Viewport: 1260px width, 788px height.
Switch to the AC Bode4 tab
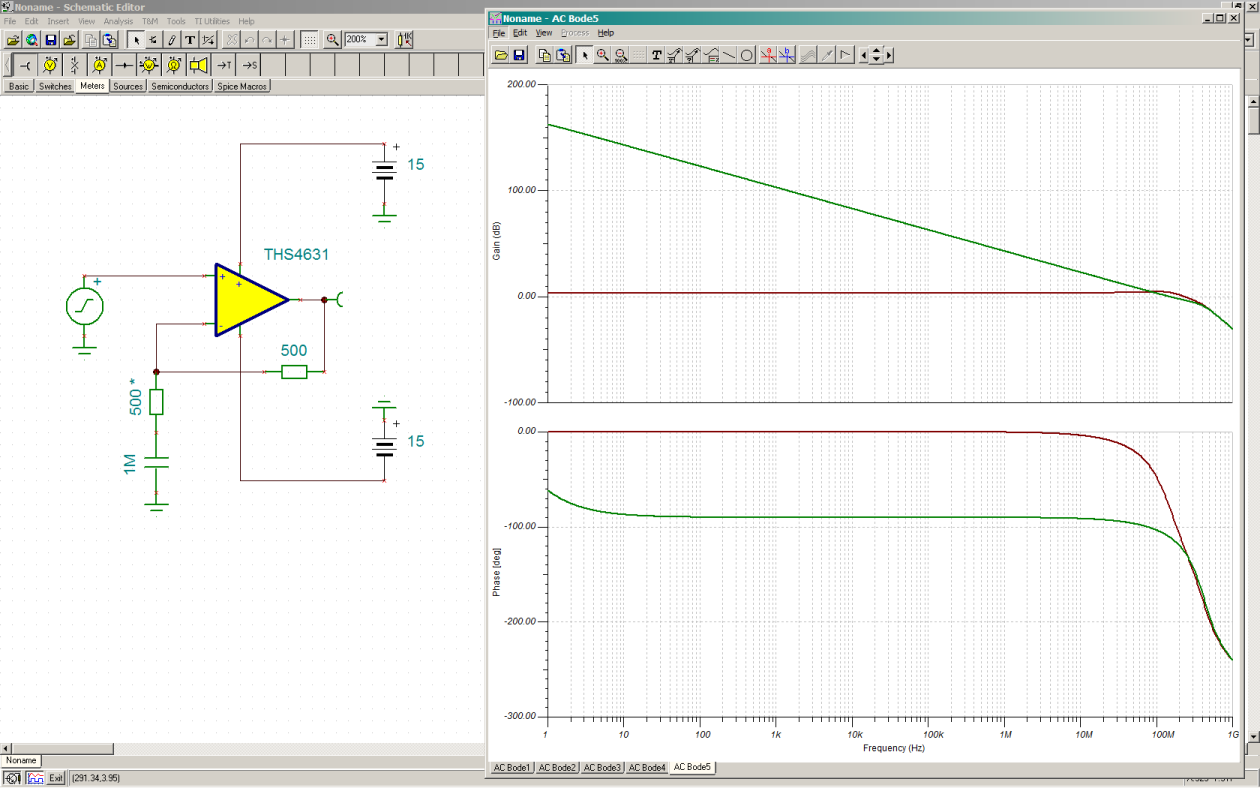tap(647, 768)
